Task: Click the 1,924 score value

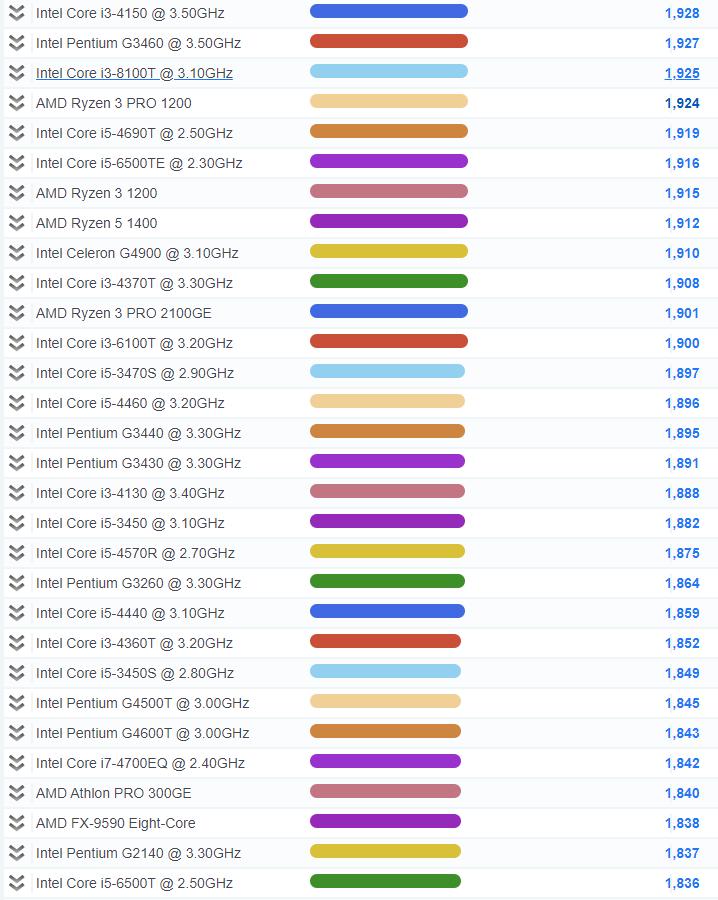Action: tap(682, 103)
